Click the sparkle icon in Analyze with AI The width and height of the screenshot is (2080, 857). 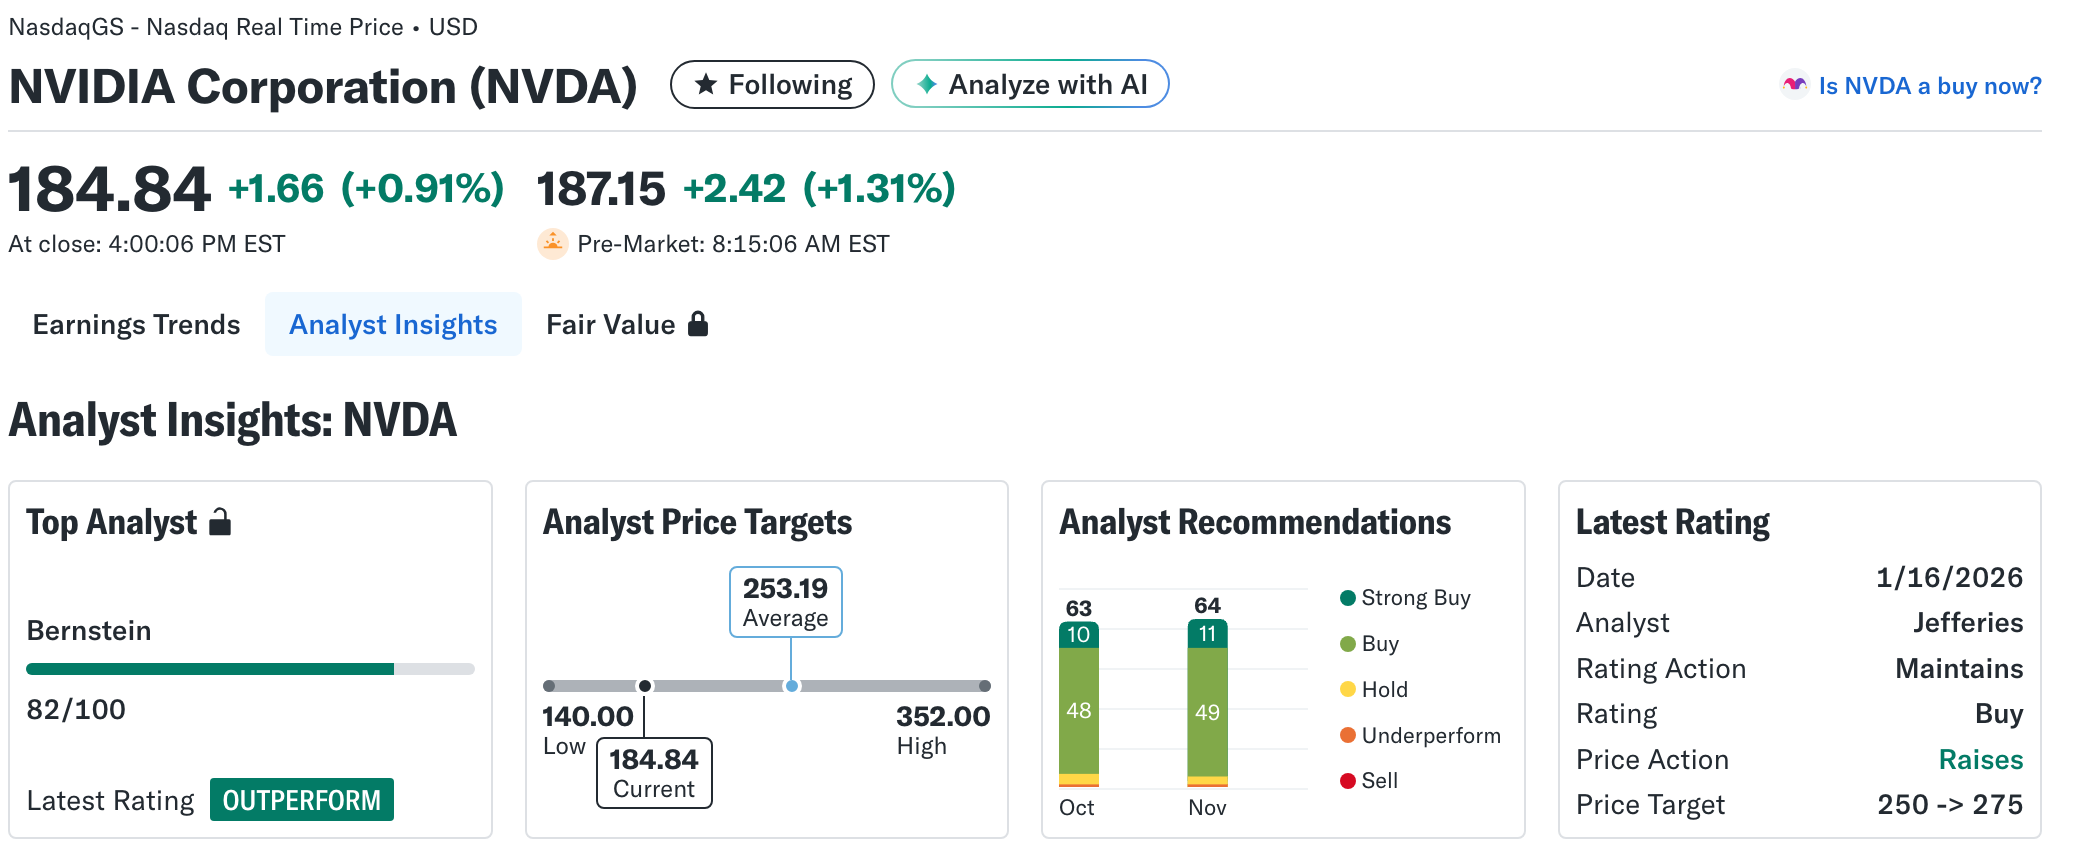(x=927, y=84)
